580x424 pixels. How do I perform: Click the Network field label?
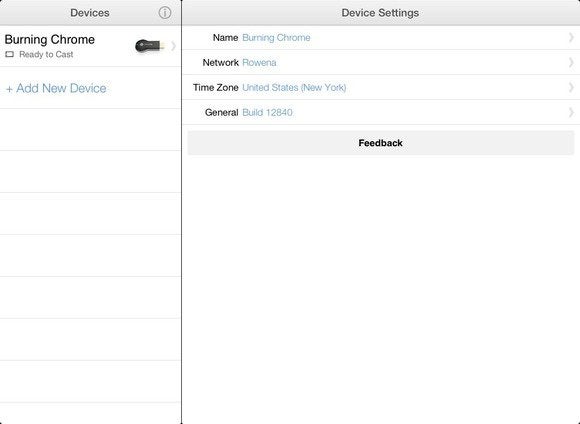[x=220, y=63]
